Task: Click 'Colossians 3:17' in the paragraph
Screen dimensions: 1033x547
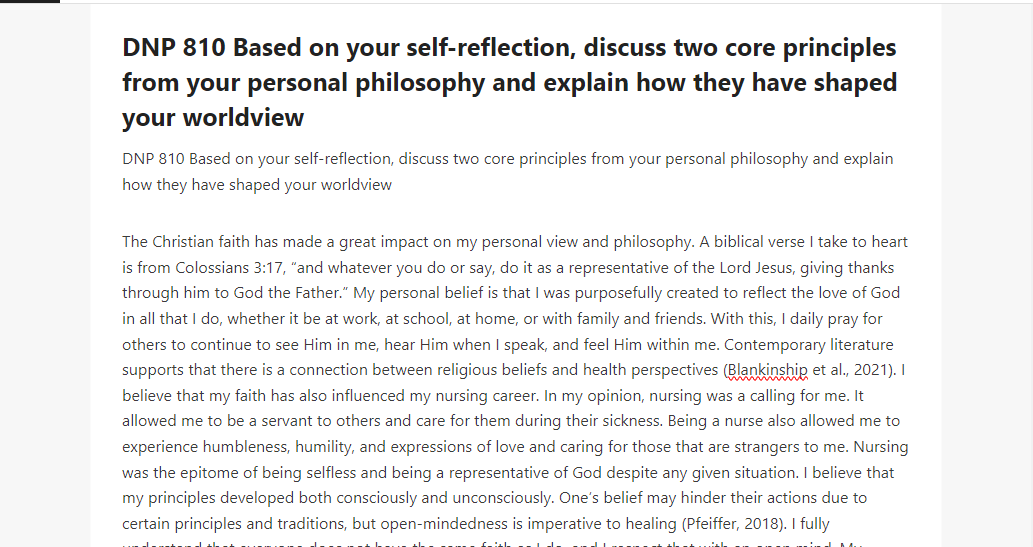Action: [x=231, y=268]
